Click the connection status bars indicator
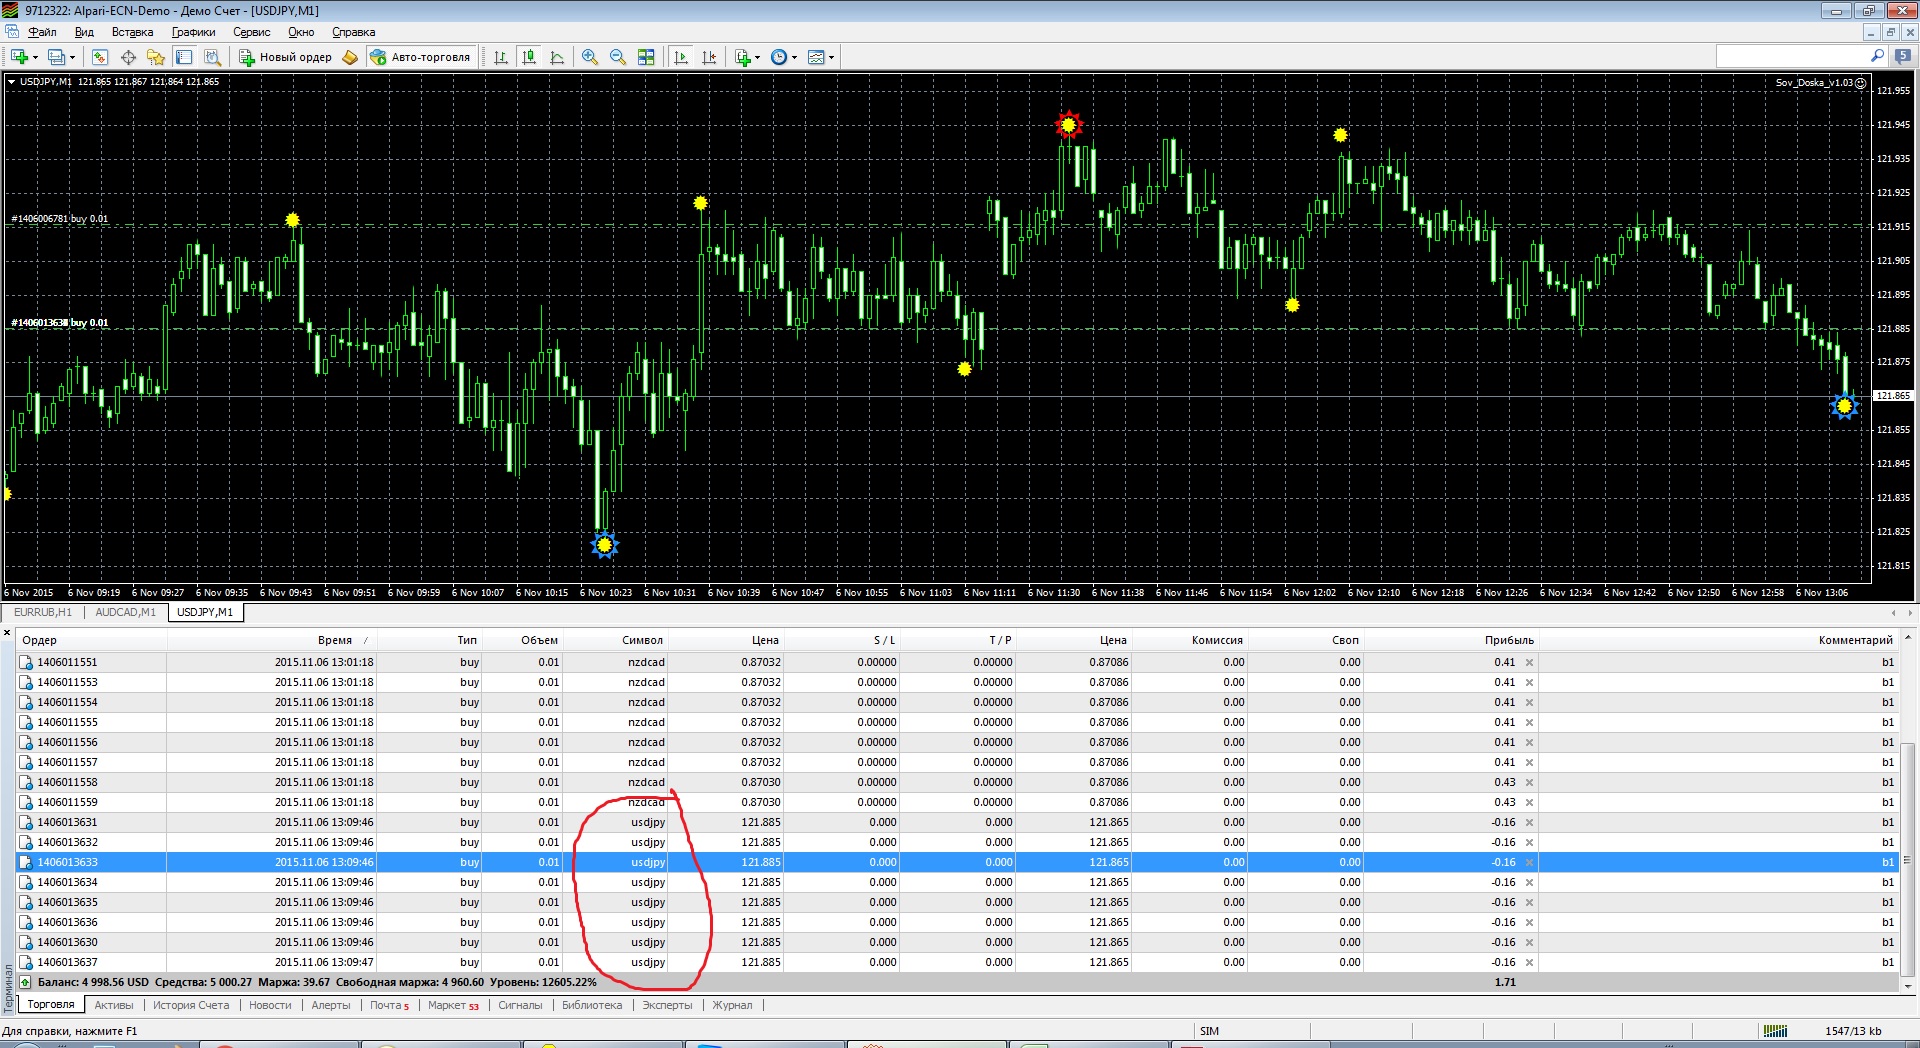Image resolution: width=1920 pixels, height=1048 pixels. point(1775,1031)
